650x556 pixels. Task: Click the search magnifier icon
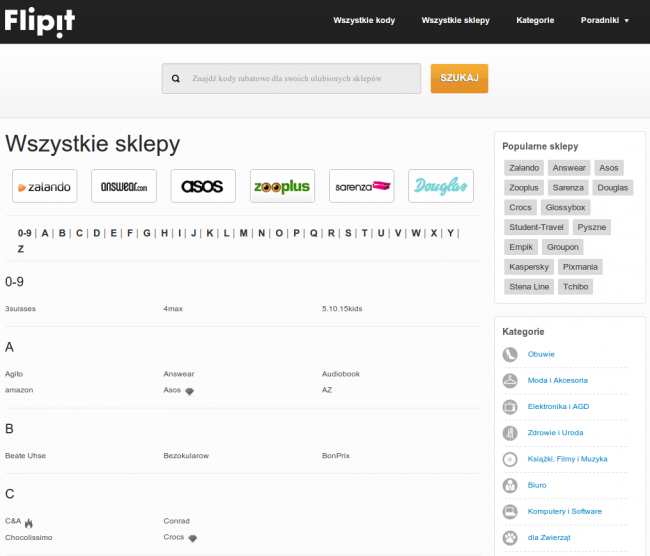click(176, 78)
